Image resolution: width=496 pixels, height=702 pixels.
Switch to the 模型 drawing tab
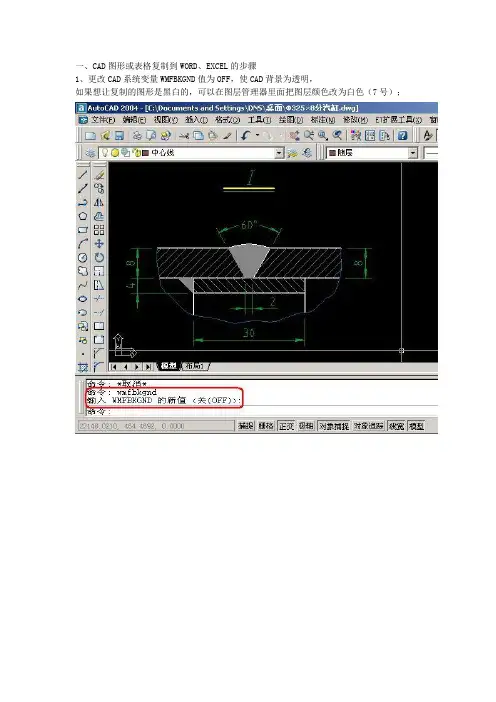(169, 367)
